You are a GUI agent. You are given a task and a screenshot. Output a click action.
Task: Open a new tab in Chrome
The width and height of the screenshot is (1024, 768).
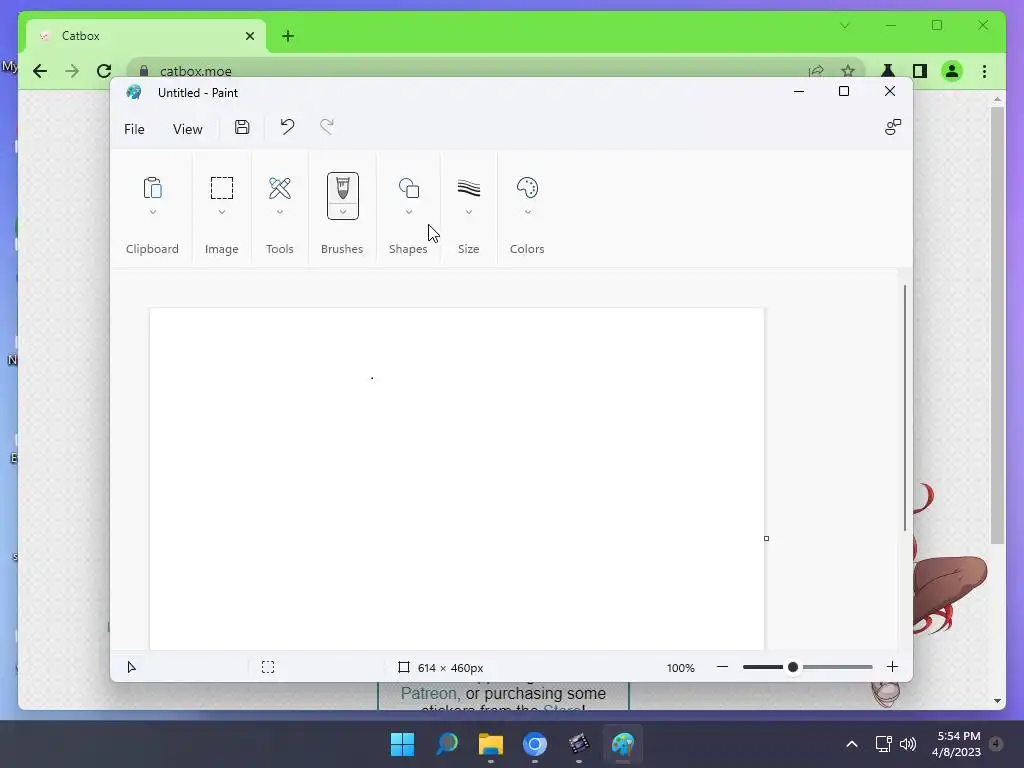coord(288,36)
